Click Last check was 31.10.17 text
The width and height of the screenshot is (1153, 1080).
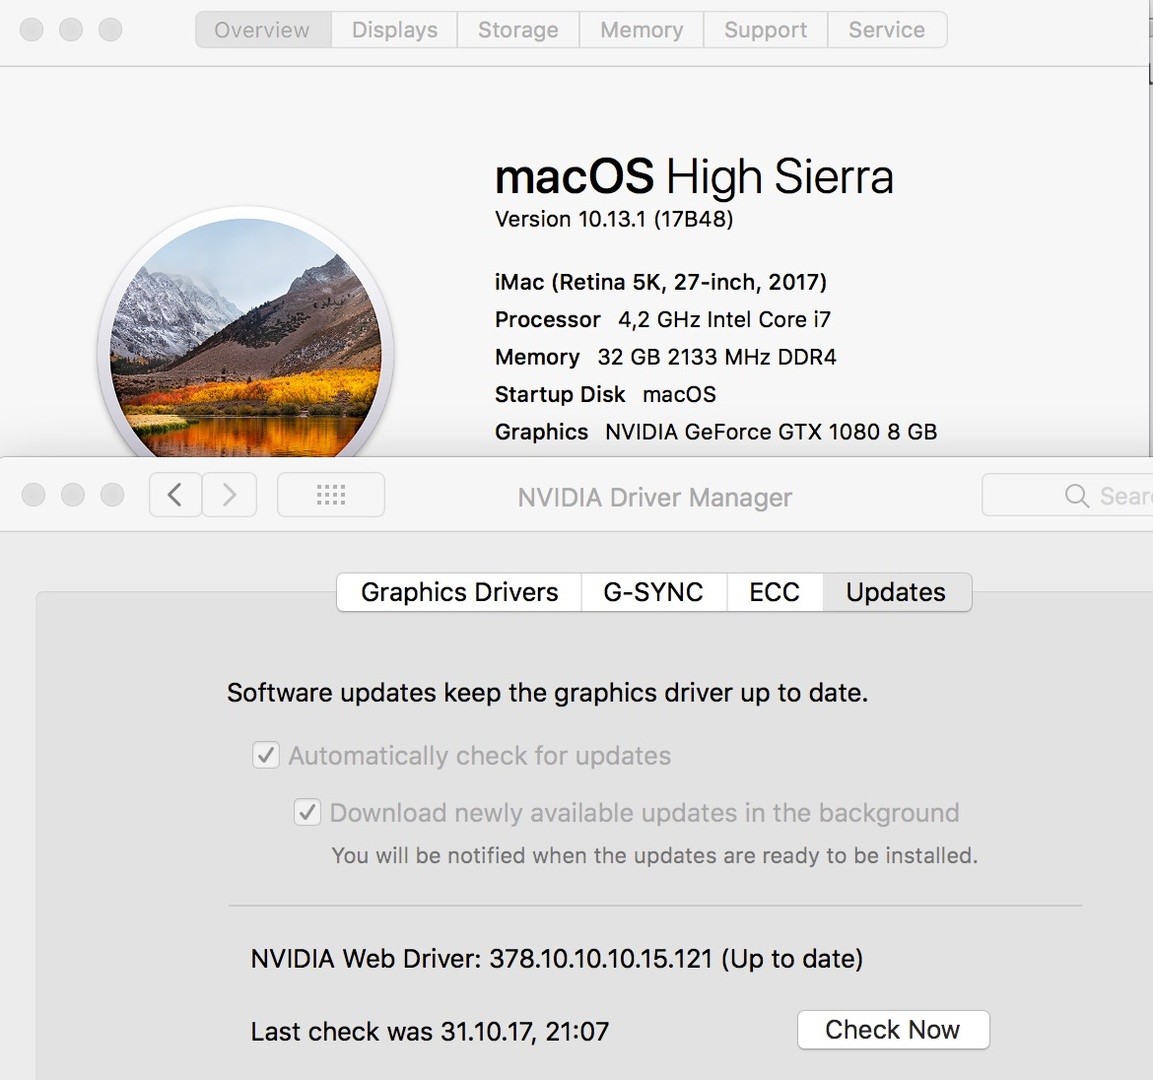point(429,1031)
